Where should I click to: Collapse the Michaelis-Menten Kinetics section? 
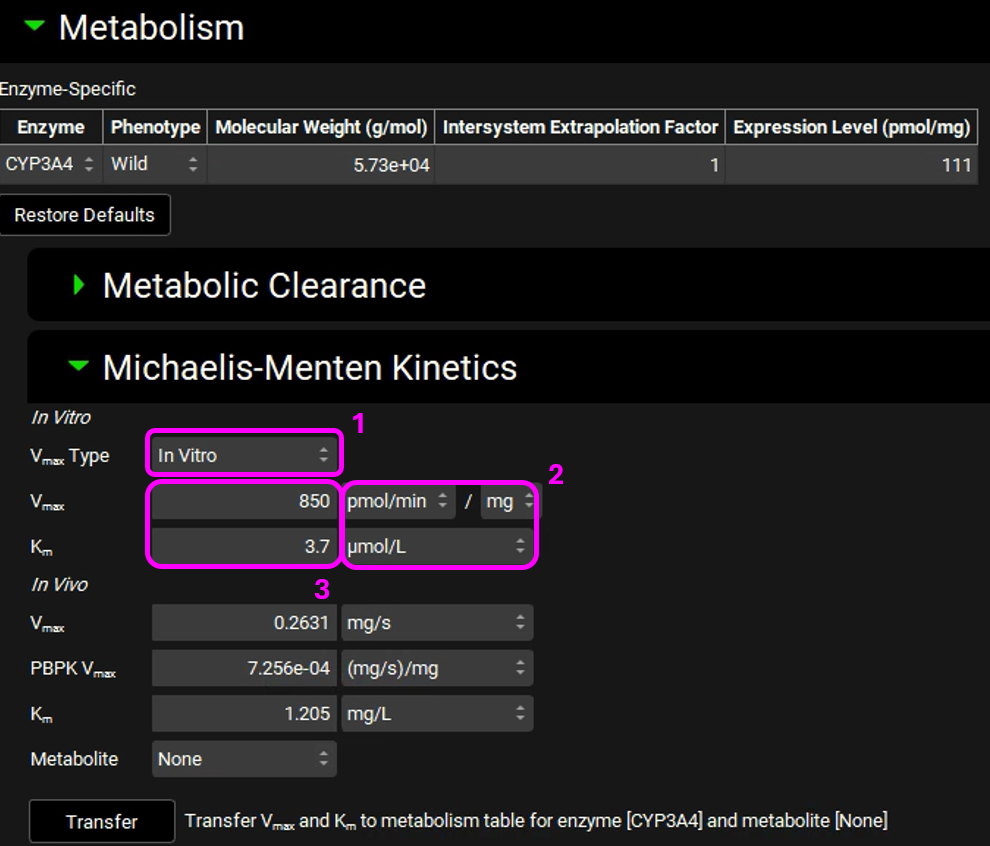point(78,367)
